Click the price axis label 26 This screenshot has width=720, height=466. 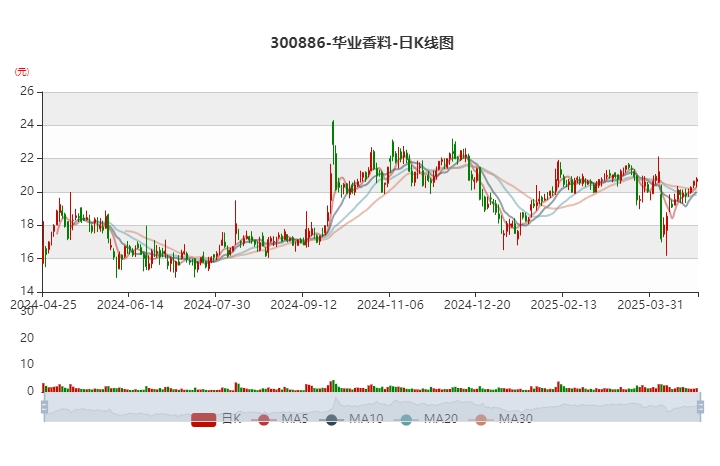point(27,91)
